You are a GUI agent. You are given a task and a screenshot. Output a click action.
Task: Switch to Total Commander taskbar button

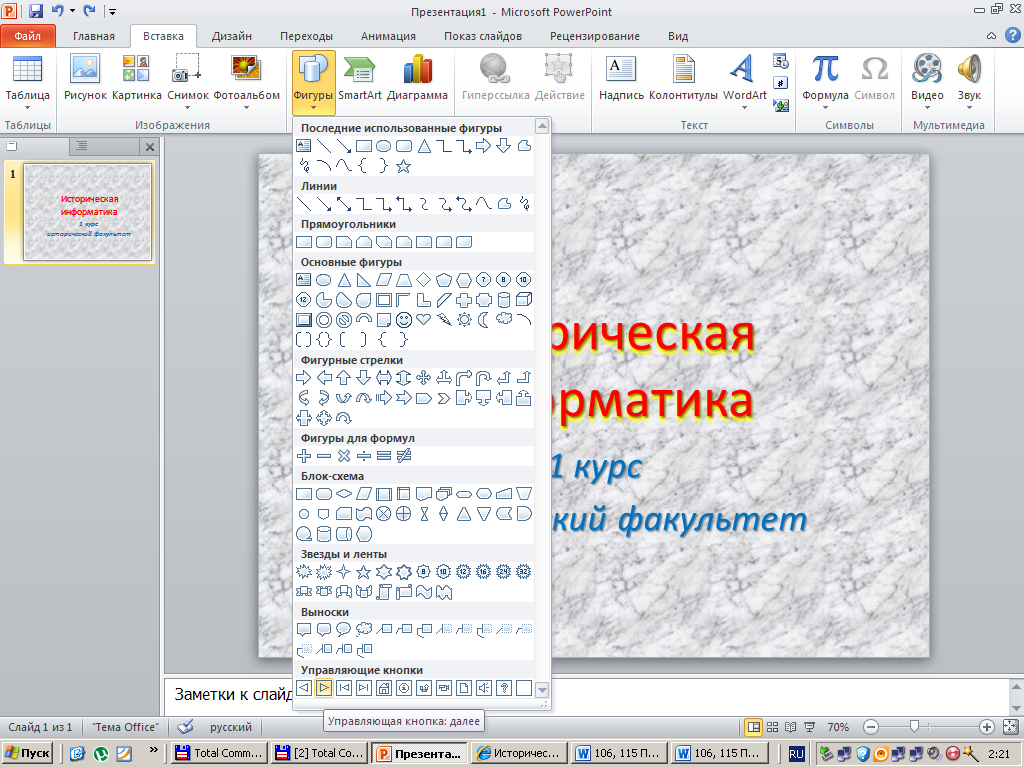219,753
